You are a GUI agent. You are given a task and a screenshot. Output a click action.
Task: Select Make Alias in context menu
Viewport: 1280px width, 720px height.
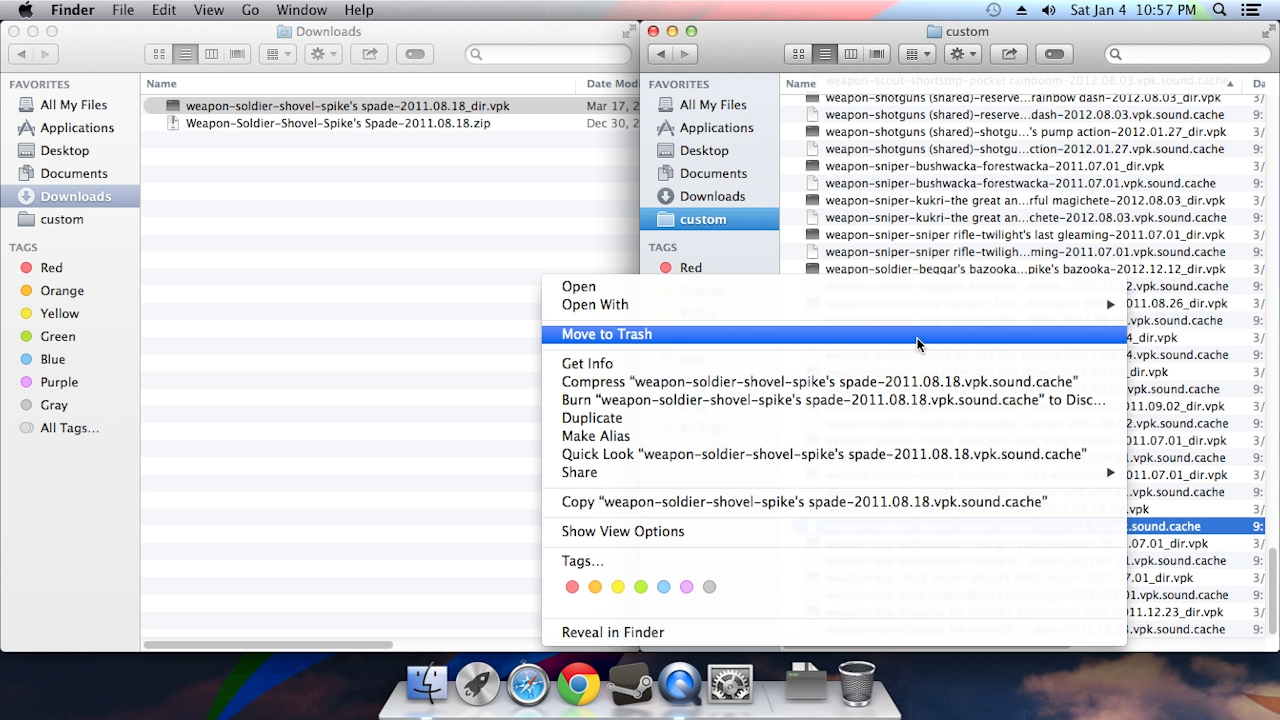click(x=834, y=436)
